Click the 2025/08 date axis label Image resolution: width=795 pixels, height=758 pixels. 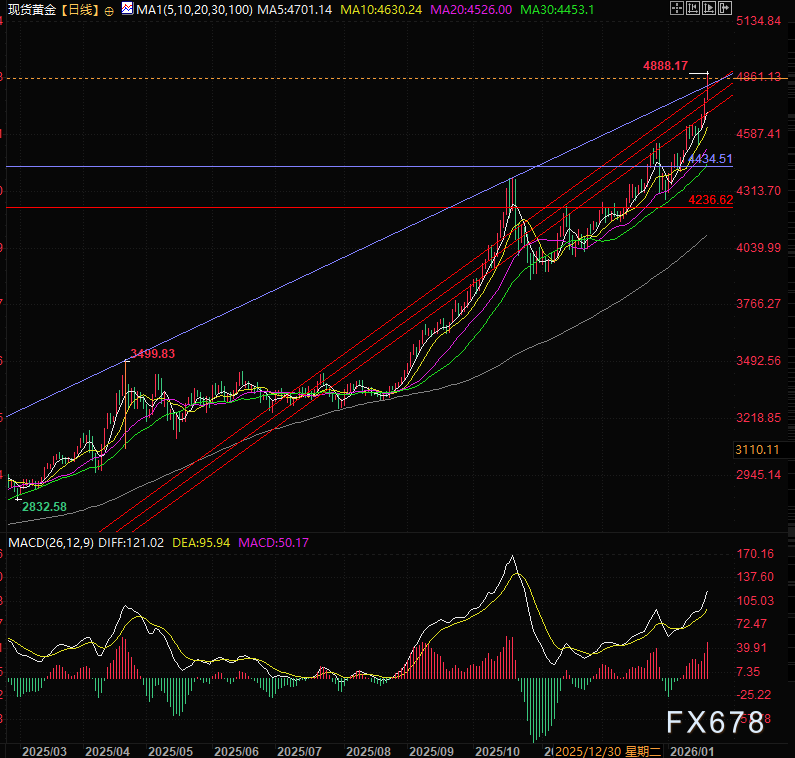368,751
